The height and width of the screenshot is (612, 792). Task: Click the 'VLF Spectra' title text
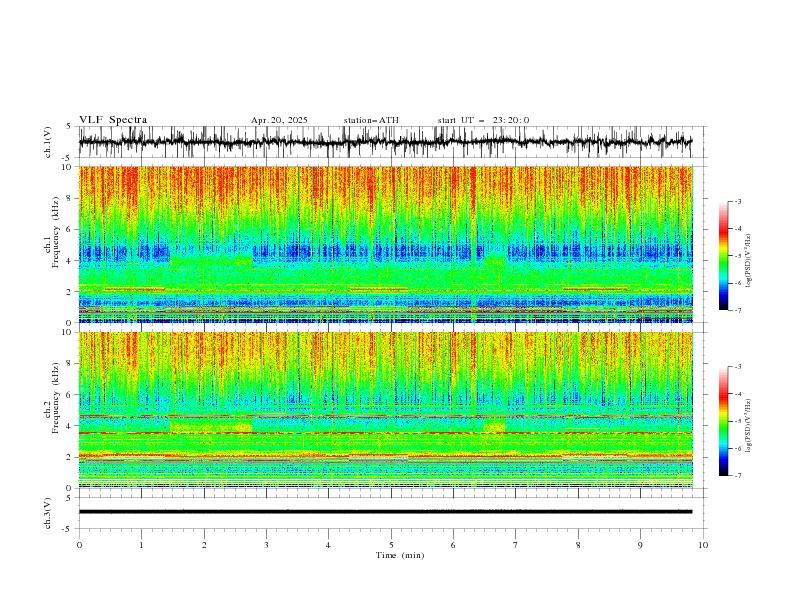click(x=113, y=120)
